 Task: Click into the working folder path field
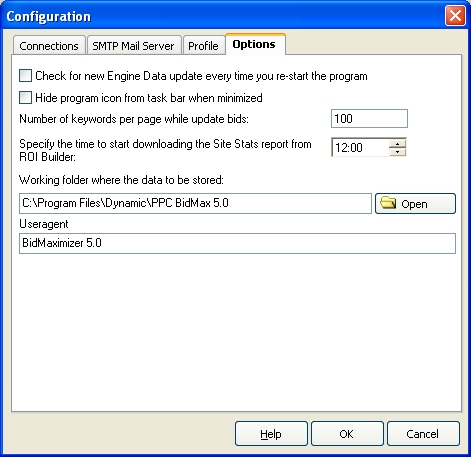pyautogui.click(x=195, y=203)
